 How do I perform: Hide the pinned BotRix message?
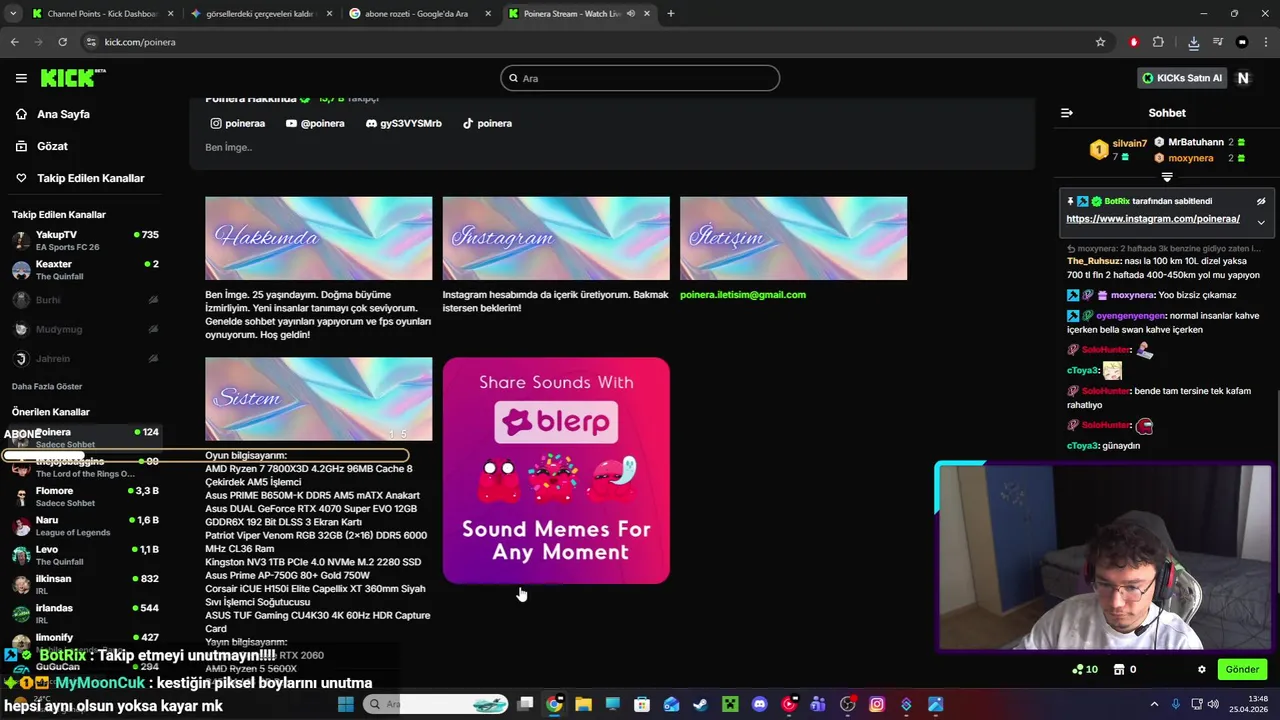click(1261, 201)
